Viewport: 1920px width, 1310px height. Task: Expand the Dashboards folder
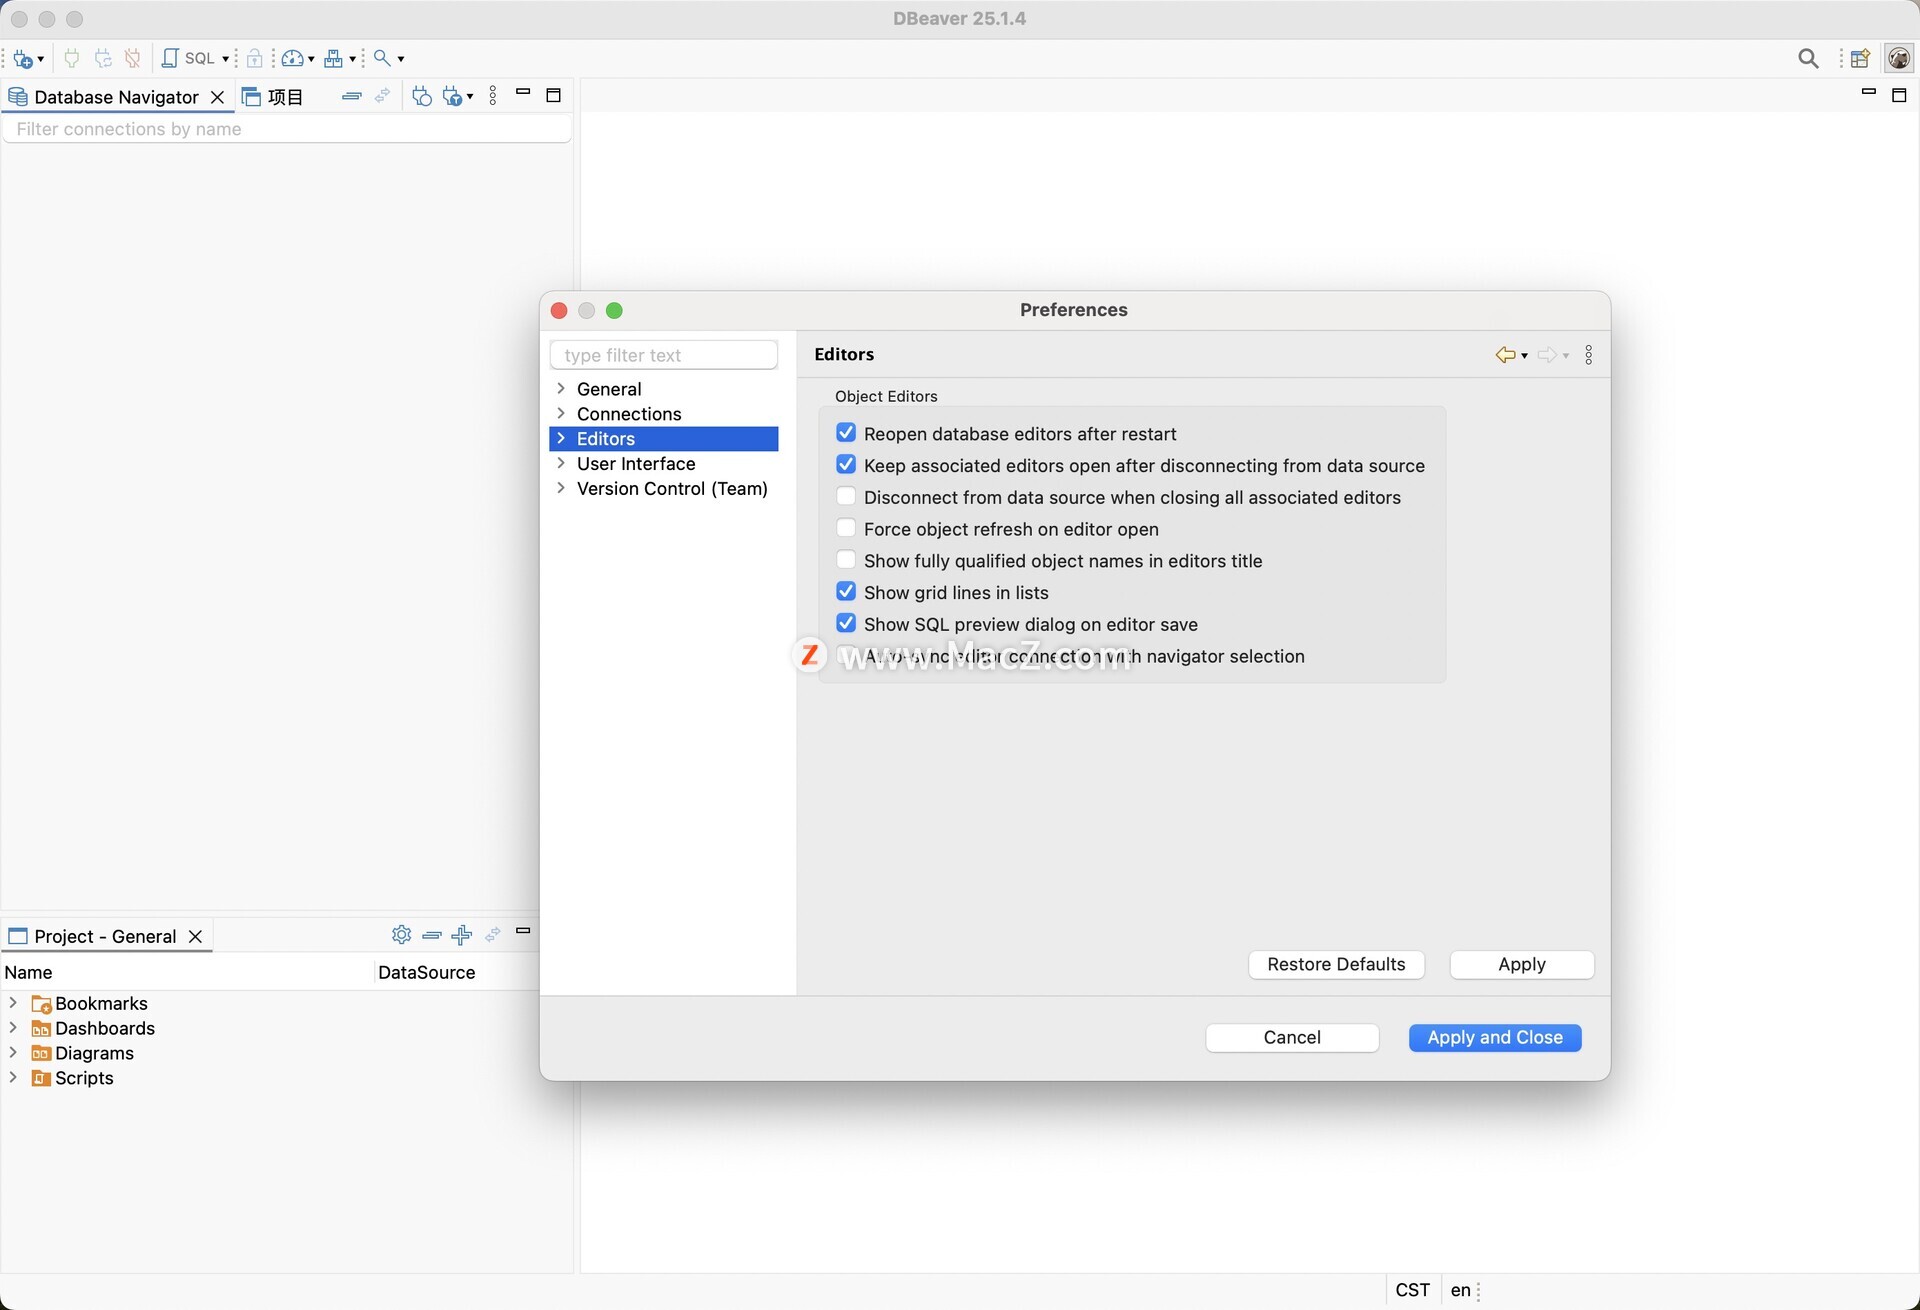coord(13,1027)
